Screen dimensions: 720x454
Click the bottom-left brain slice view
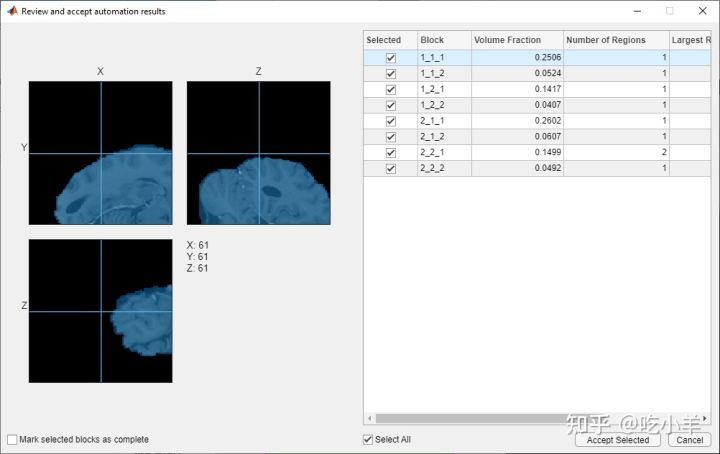pos(100,311)
